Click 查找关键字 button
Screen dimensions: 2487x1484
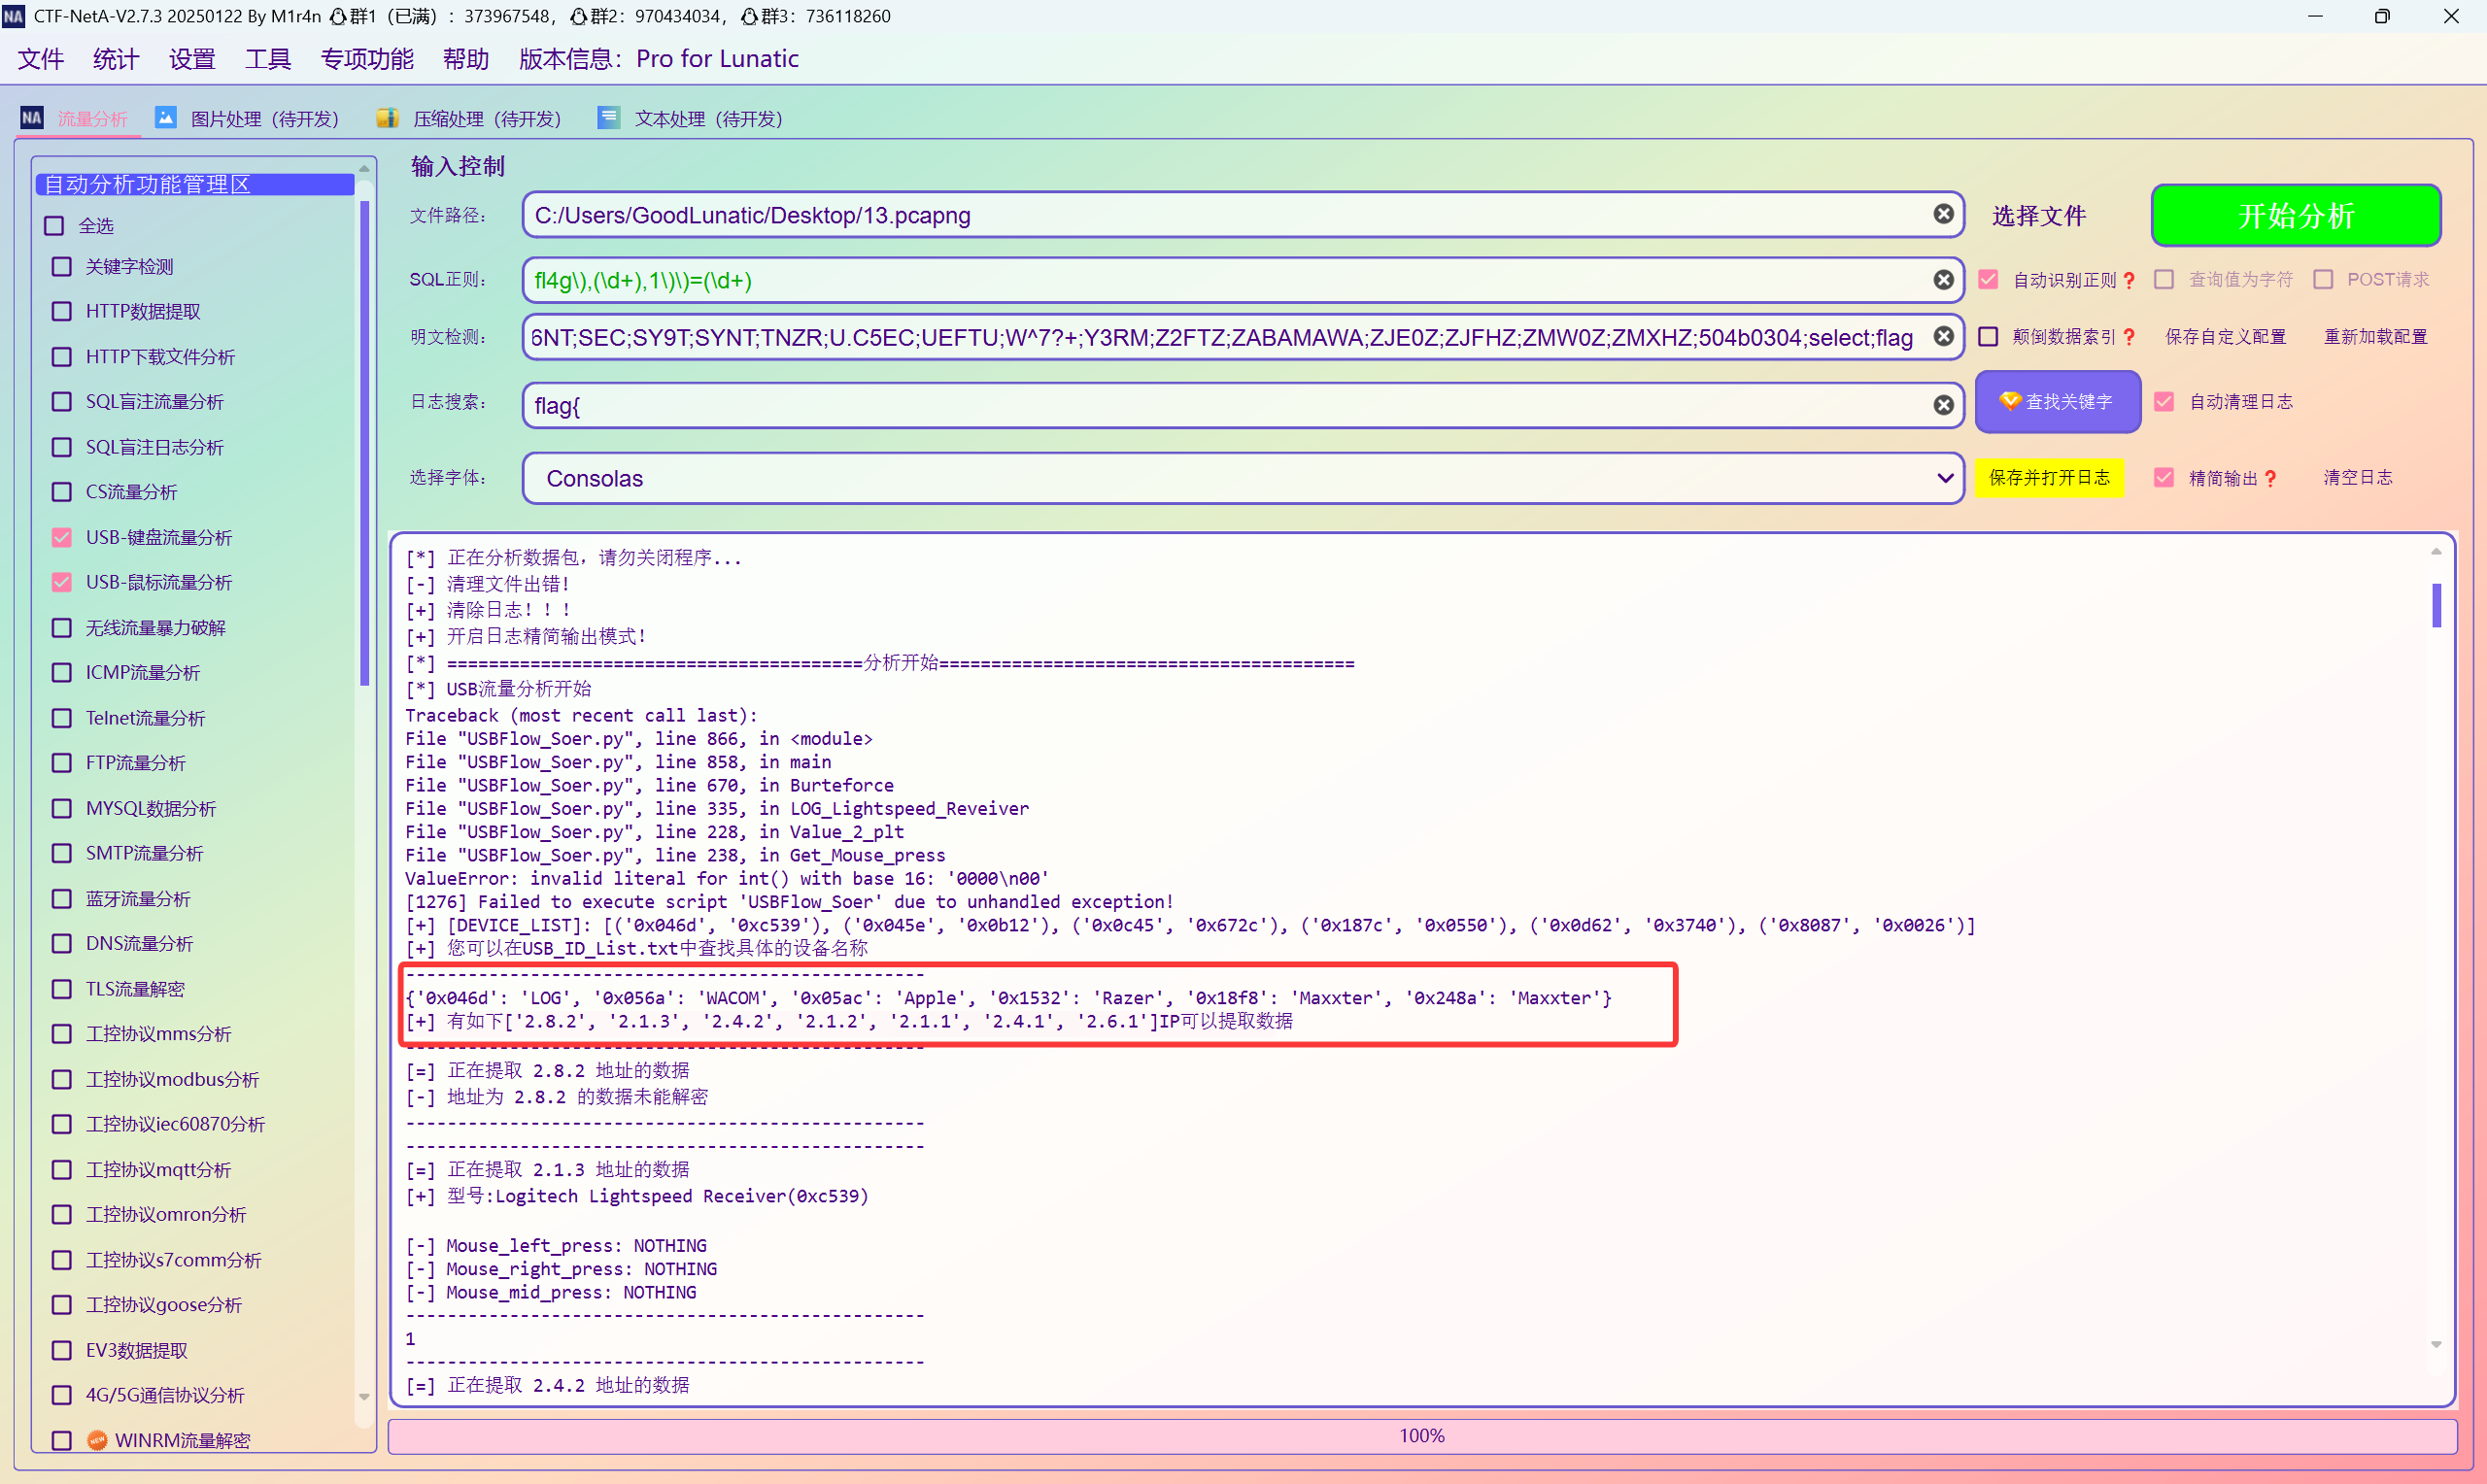pyautogui.click(x=2057, y=402)
